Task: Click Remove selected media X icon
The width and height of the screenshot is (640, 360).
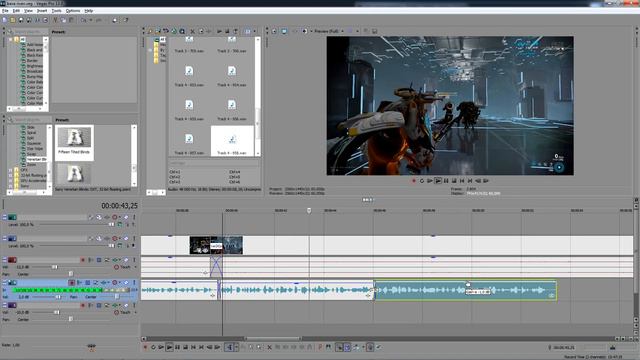Action: pos(192,31)
